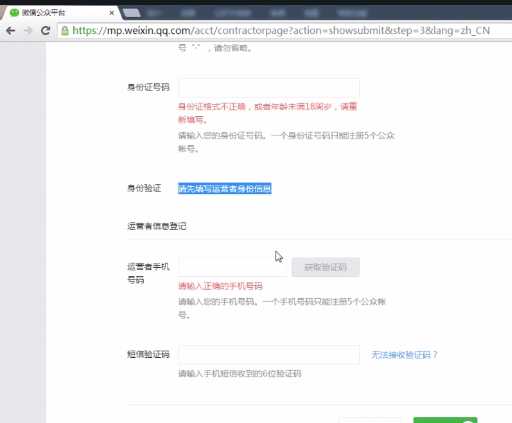The width and height of the screenshot is (512, 423).
Task: Go back to the previous page
Action: click(11, 31)
